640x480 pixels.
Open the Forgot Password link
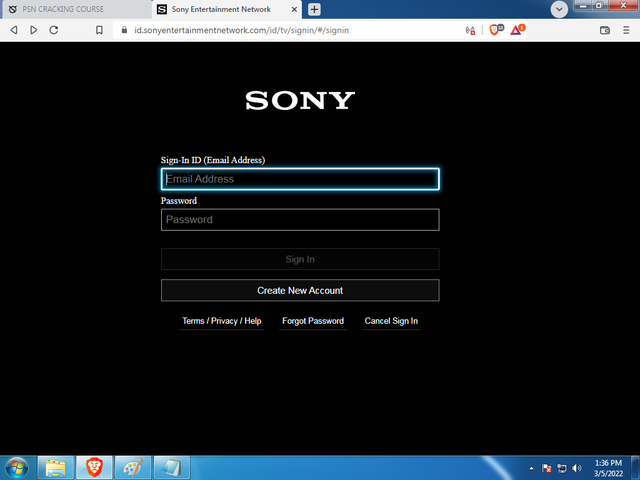(x=313, y=321)
